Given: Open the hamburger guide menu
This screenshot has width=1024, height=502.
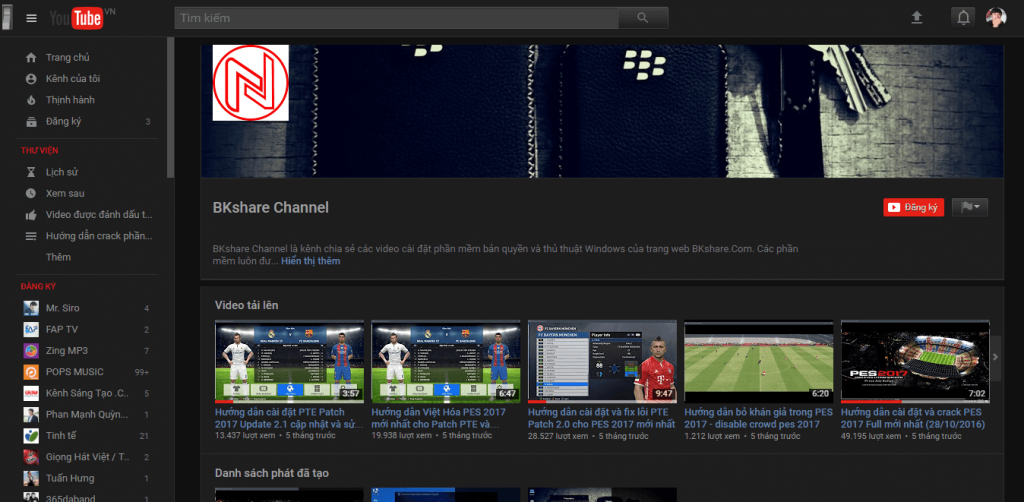Looking at the screenshot, I should click(31, 18).
